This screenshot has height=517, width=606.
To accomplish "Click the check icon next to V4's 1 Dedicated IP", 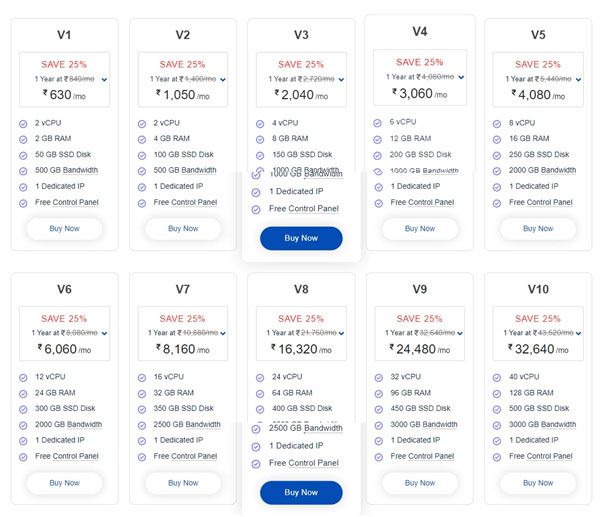I will pos(378,186).
